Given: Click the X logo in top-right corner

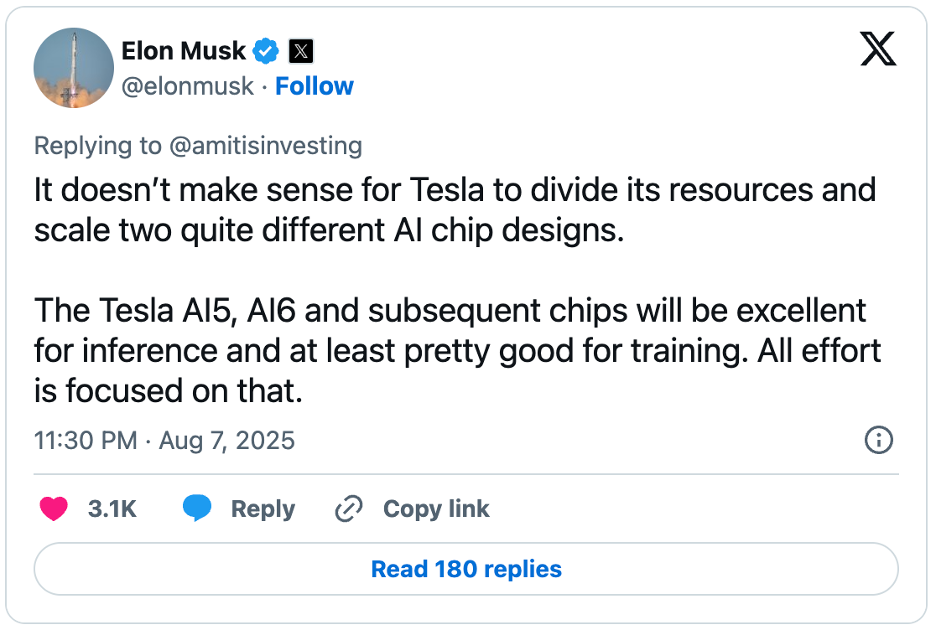Looking at the screenshot, I should pyautogui.click(x=877, y=49).
